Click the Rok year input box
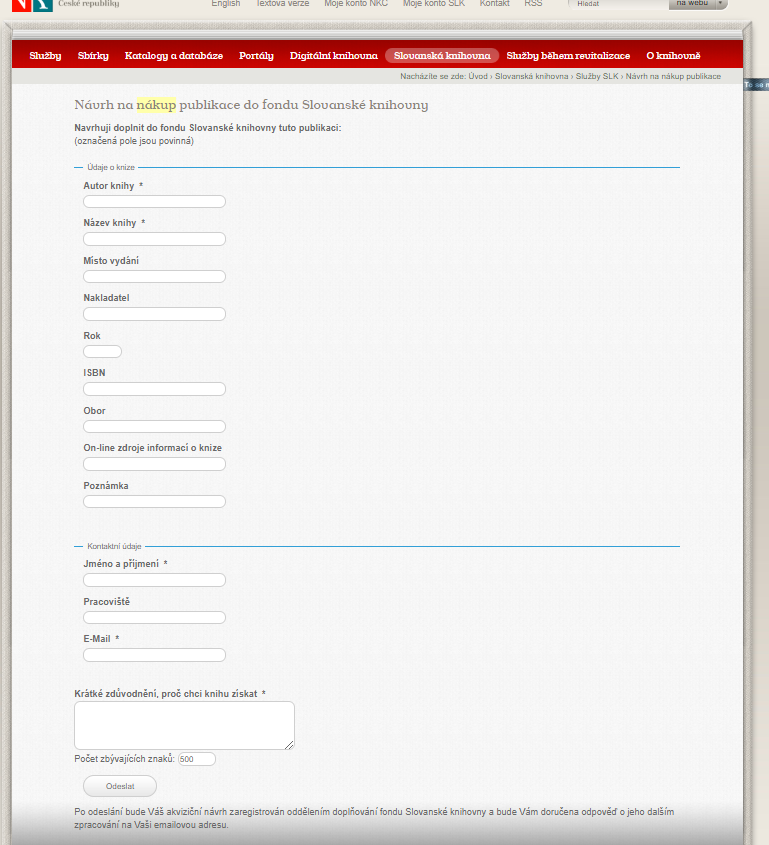This screenshot has height=845, width=769. [102, 352]
